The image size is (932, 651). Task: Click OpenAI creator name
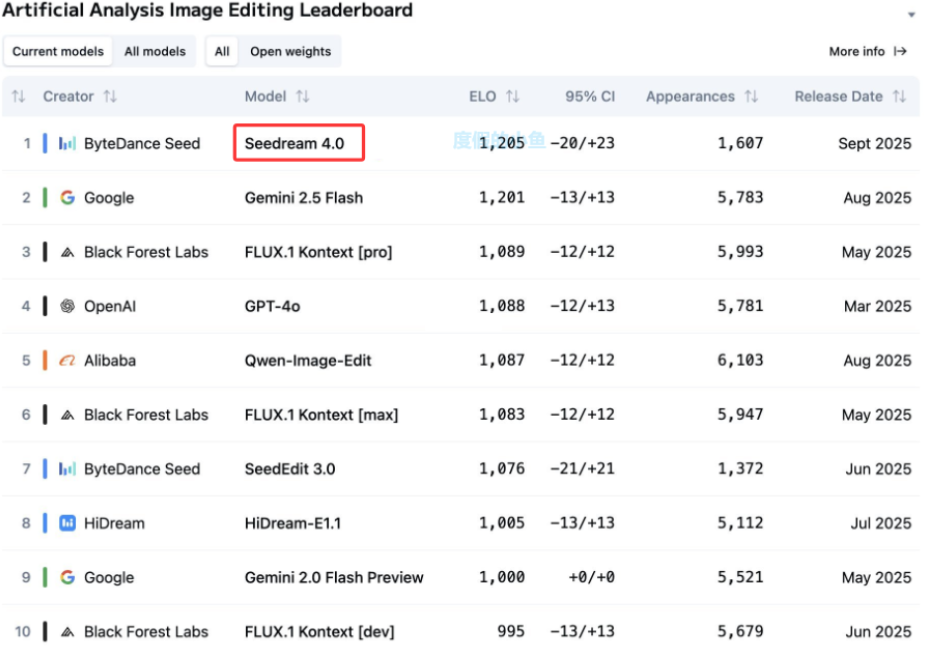pyautogui.click(x=110, y=306)
